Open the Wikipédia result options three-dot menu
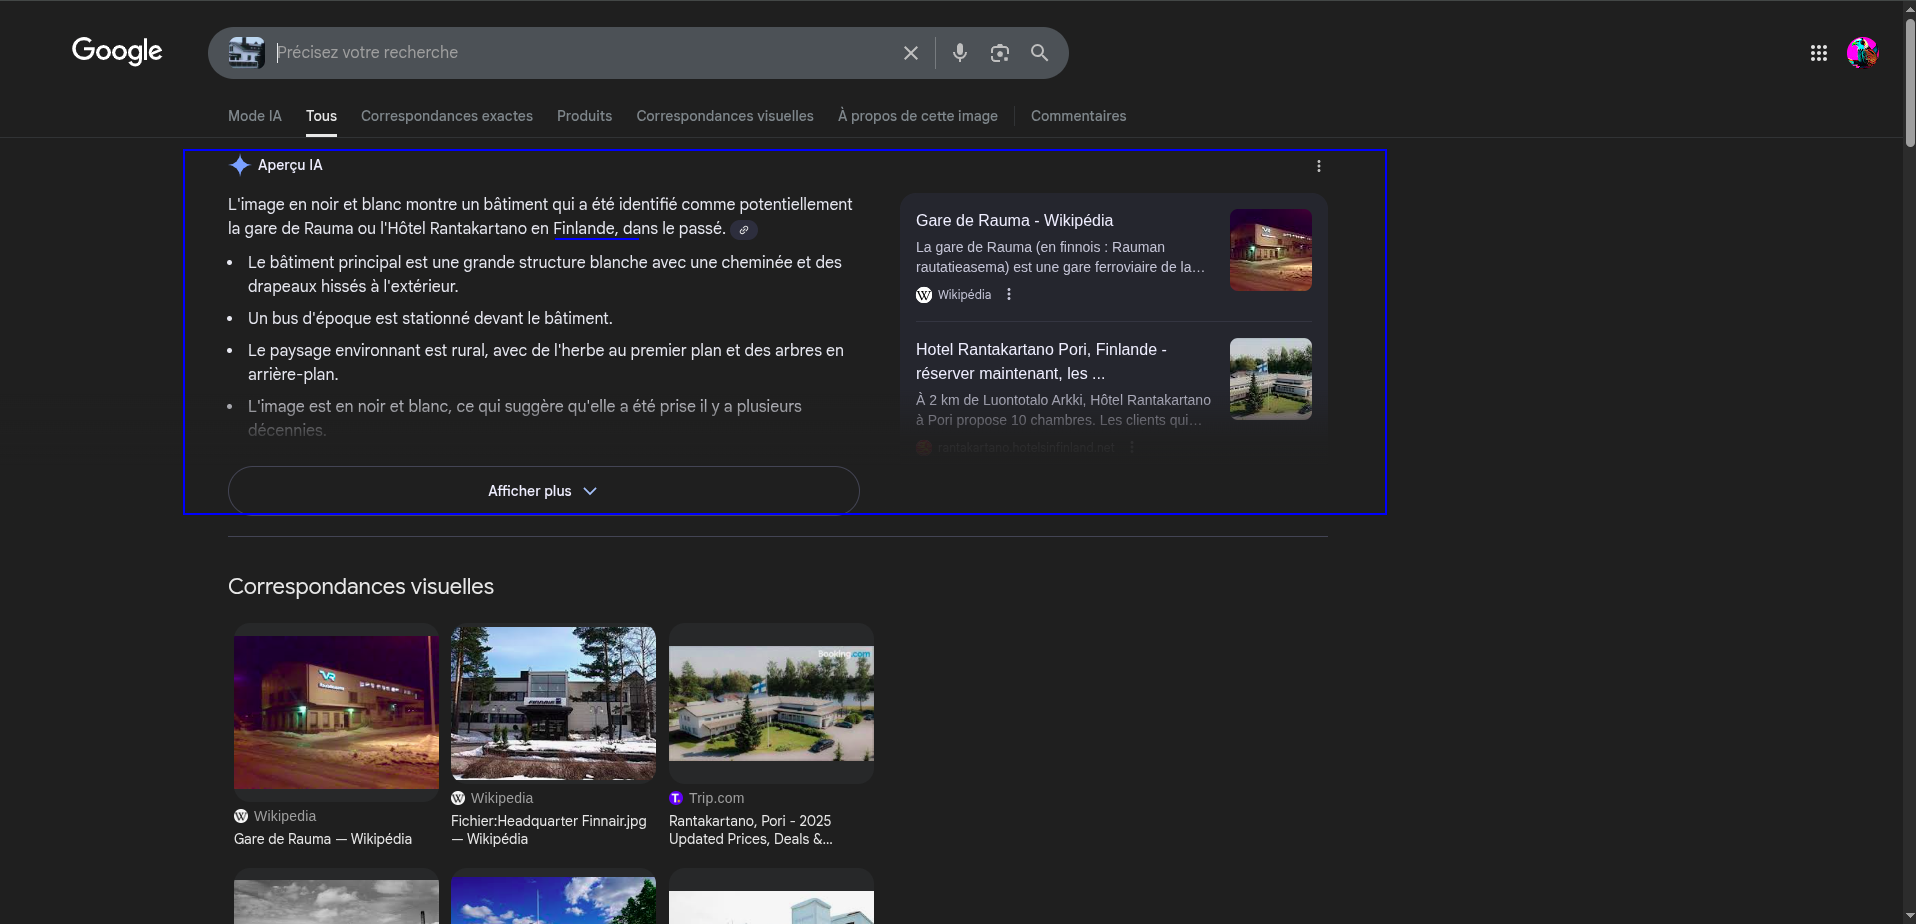 click(x=1009, y=294)
